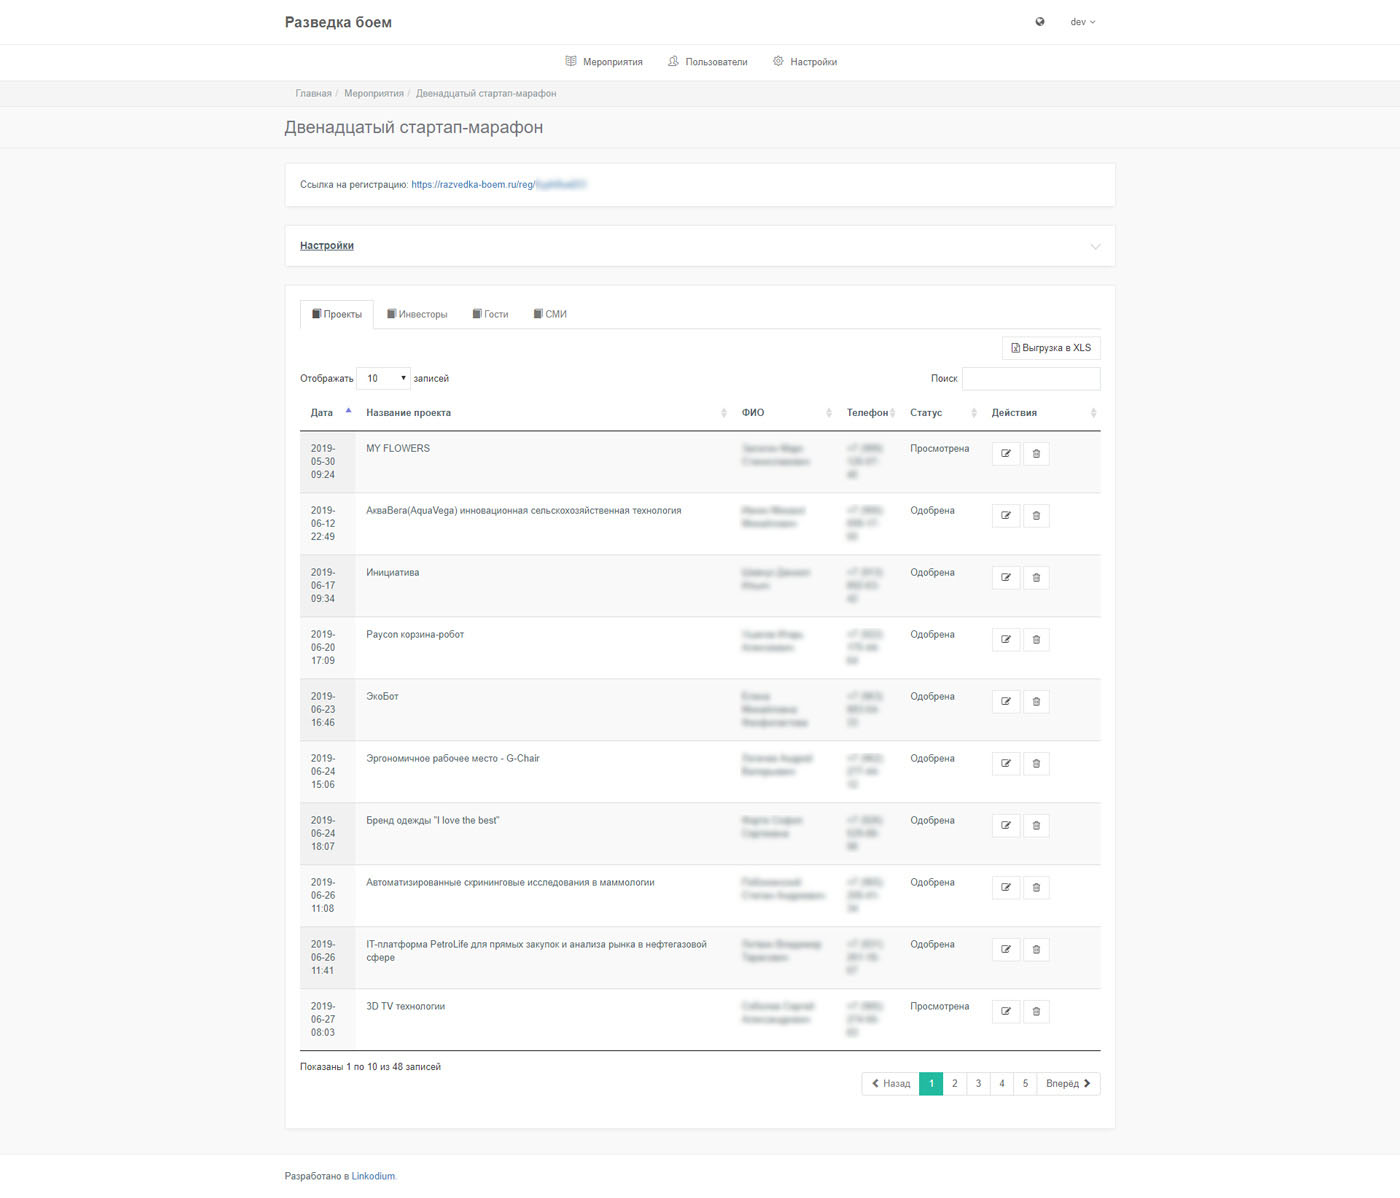
Task: Edit the MY FLOWERS project entry
Action: pyautogui.click(x=1006, y=454)
